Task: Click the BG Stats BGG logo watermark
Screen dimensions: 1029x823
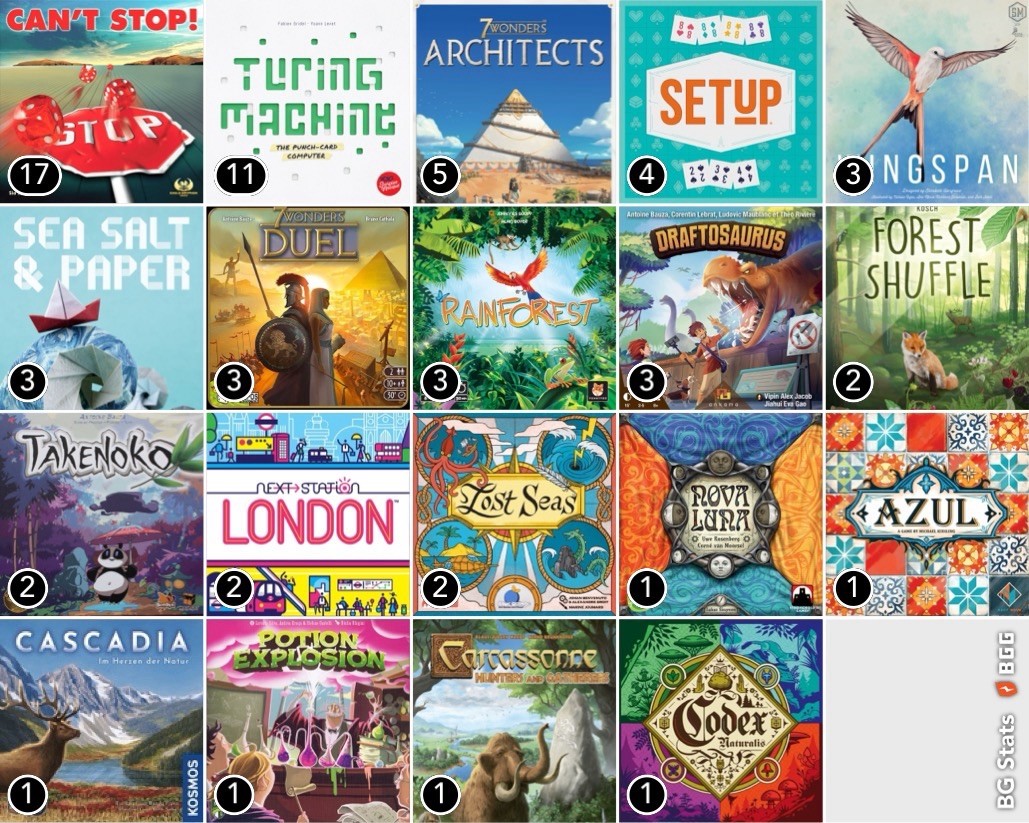Action: tap(1005, 721)
